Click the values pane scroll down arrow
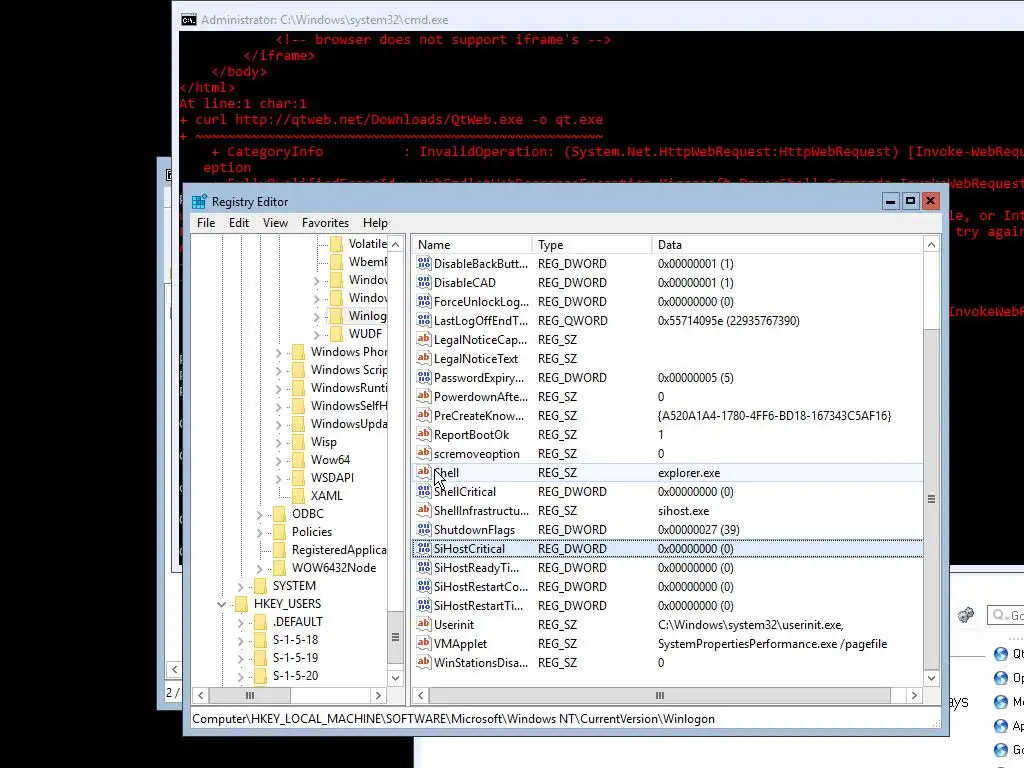The width and height of the screenshot is (1024, 768). coord(931,678)
